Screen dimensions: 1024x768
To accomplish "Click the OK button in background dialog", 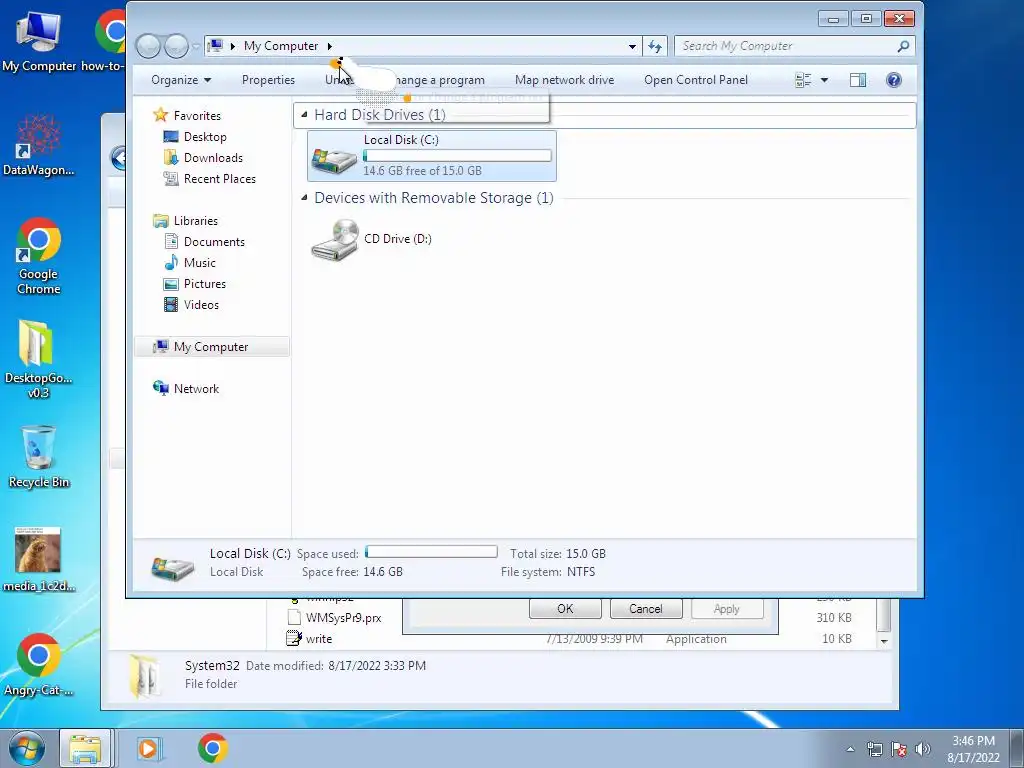I will (565, 609).
